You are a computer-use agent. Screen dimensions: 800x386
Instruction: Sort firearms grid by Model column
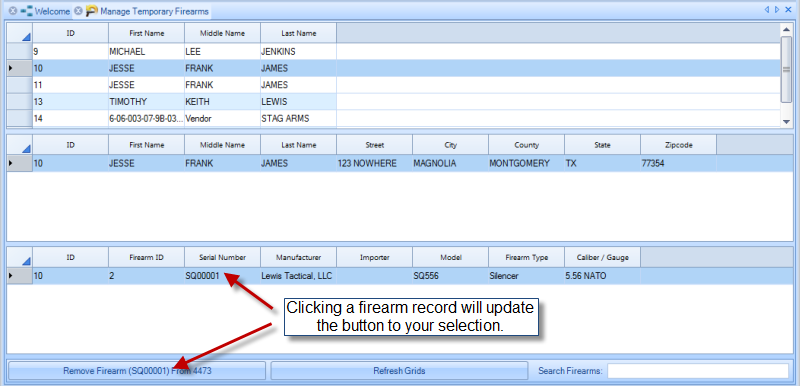click(451, 258)
